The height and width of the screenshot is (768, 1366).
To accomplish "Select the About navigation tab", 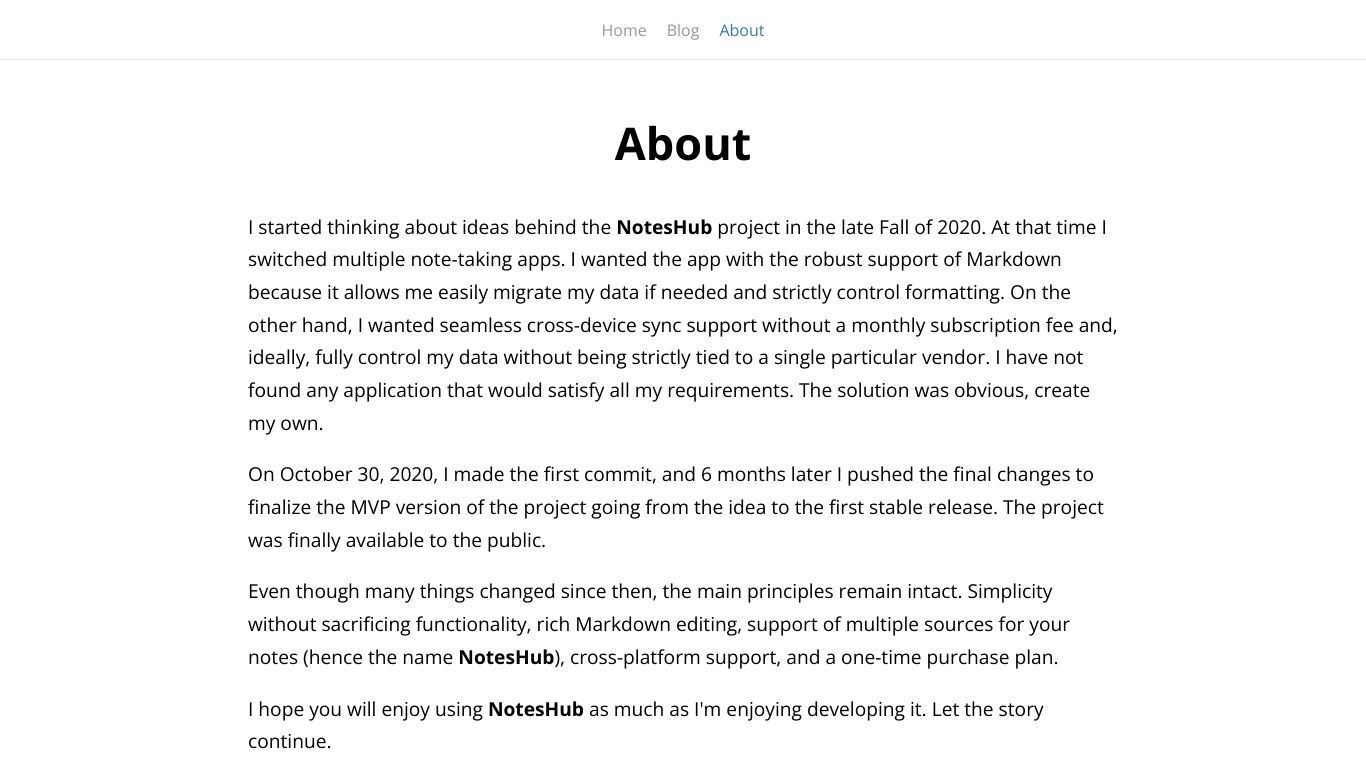I will [x=742, y=30].
